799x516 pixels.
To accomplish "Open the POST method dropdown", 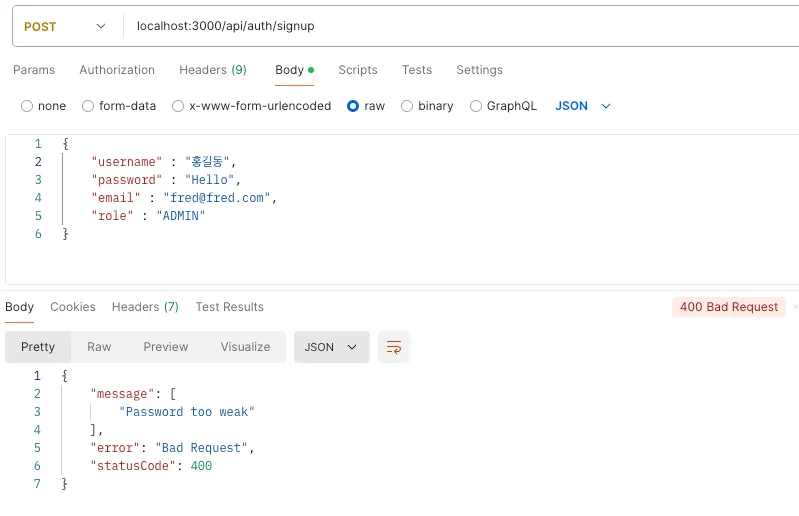I will [x=65, y=26].
